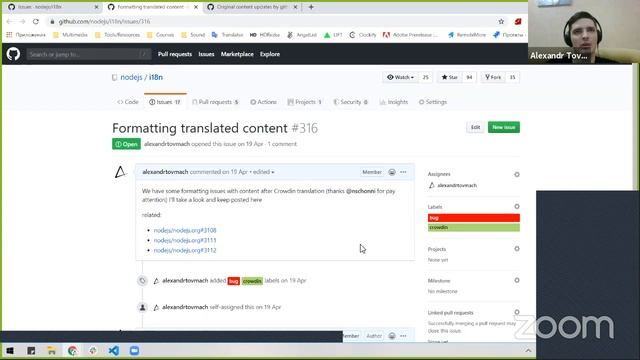Open File Explorer from taskbar

pyautogui.click(x=52, y=351)
